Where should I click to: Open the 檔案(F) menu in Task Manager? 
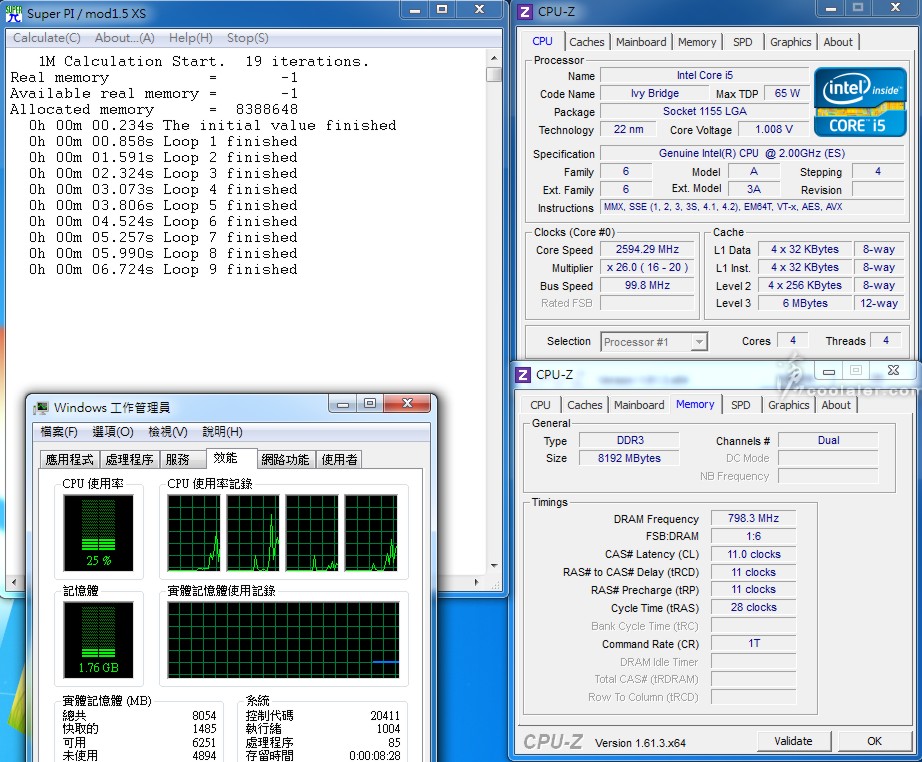(x=59, y=432)
